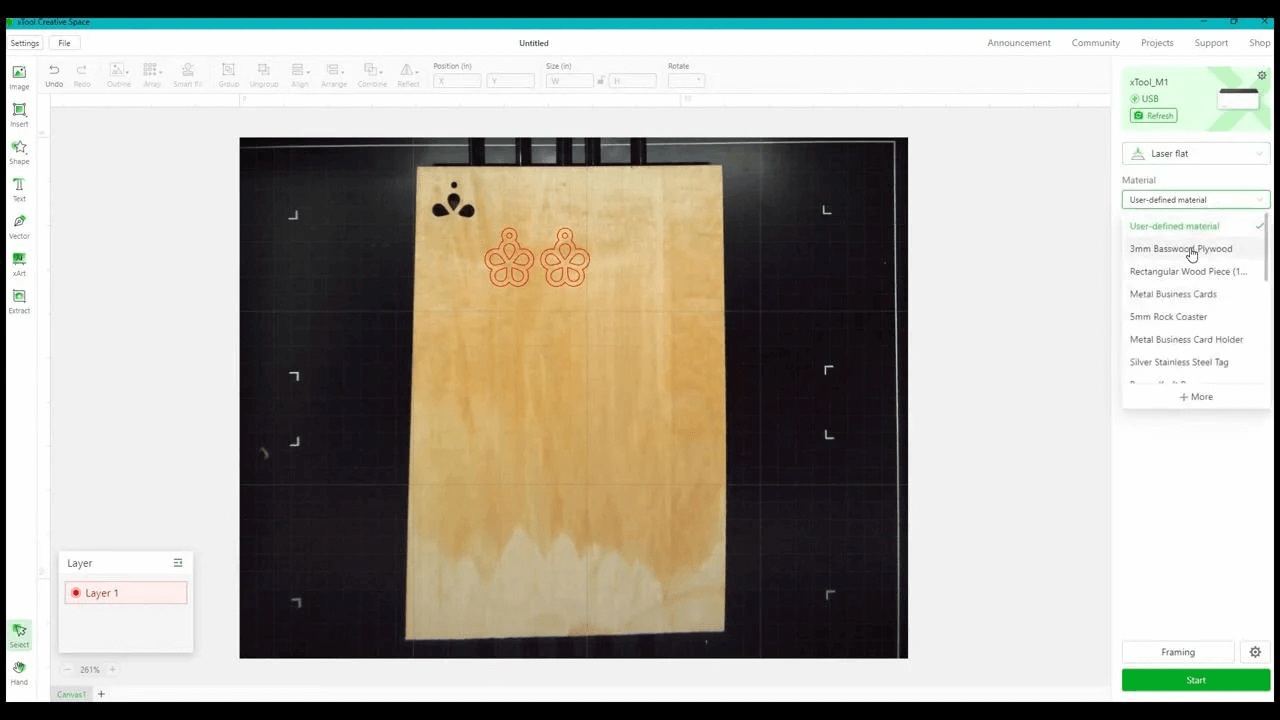The image size is (1280, 720).
Task: Switch to the Canvas1 tab
Action: 71,694
